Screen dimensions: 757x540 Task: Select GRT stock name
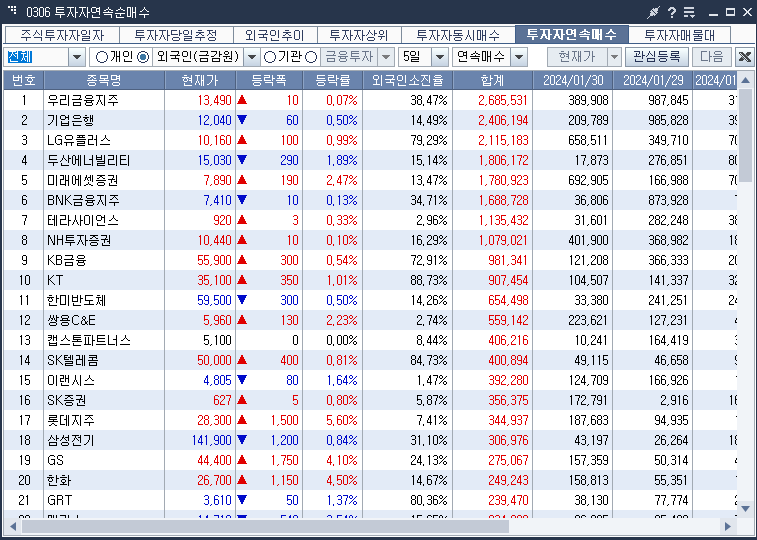59,500
